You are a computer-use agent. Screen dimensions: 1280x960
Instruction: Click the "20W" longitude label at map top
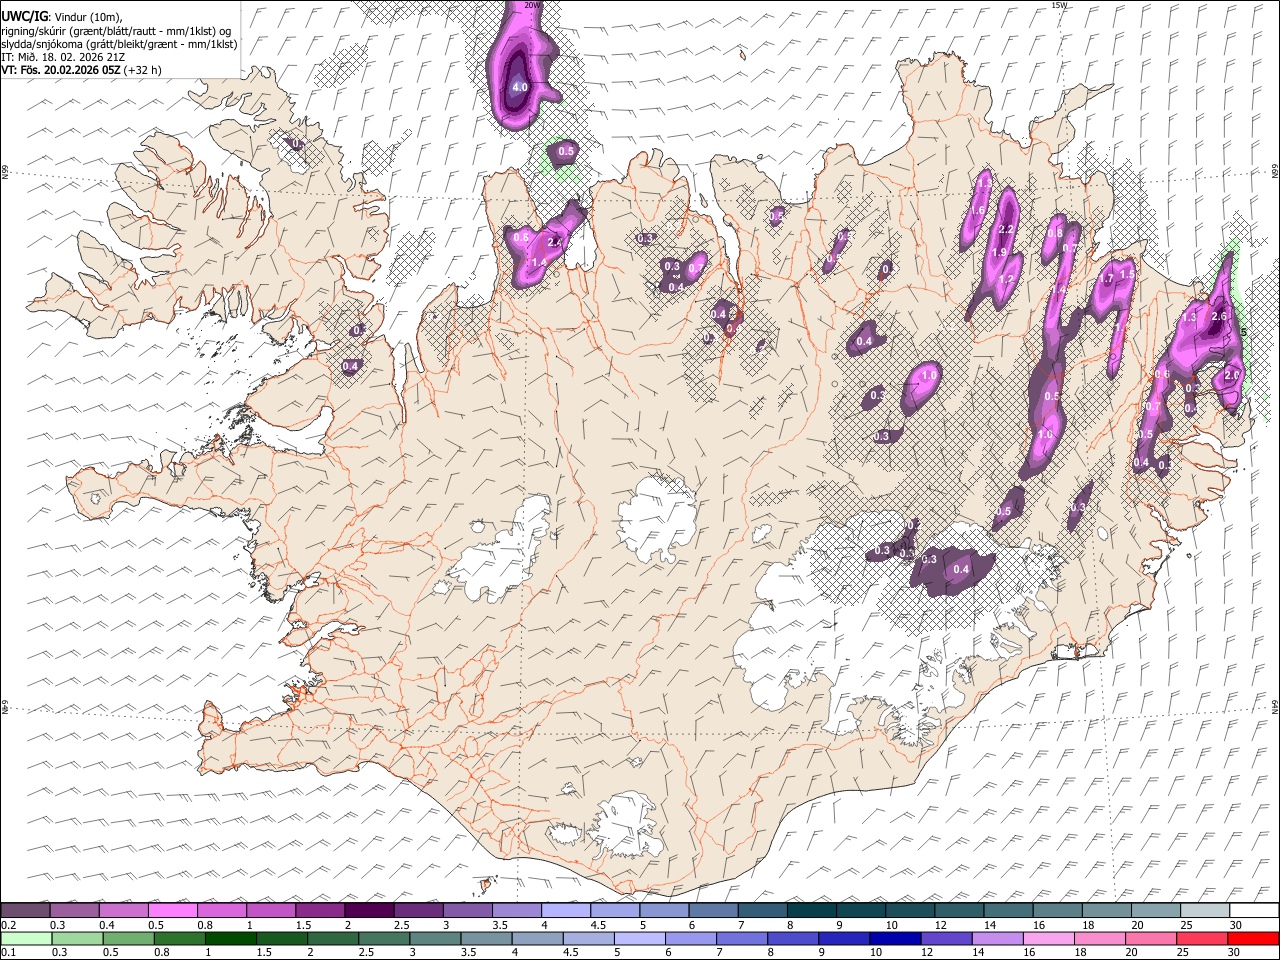[532, 5]
